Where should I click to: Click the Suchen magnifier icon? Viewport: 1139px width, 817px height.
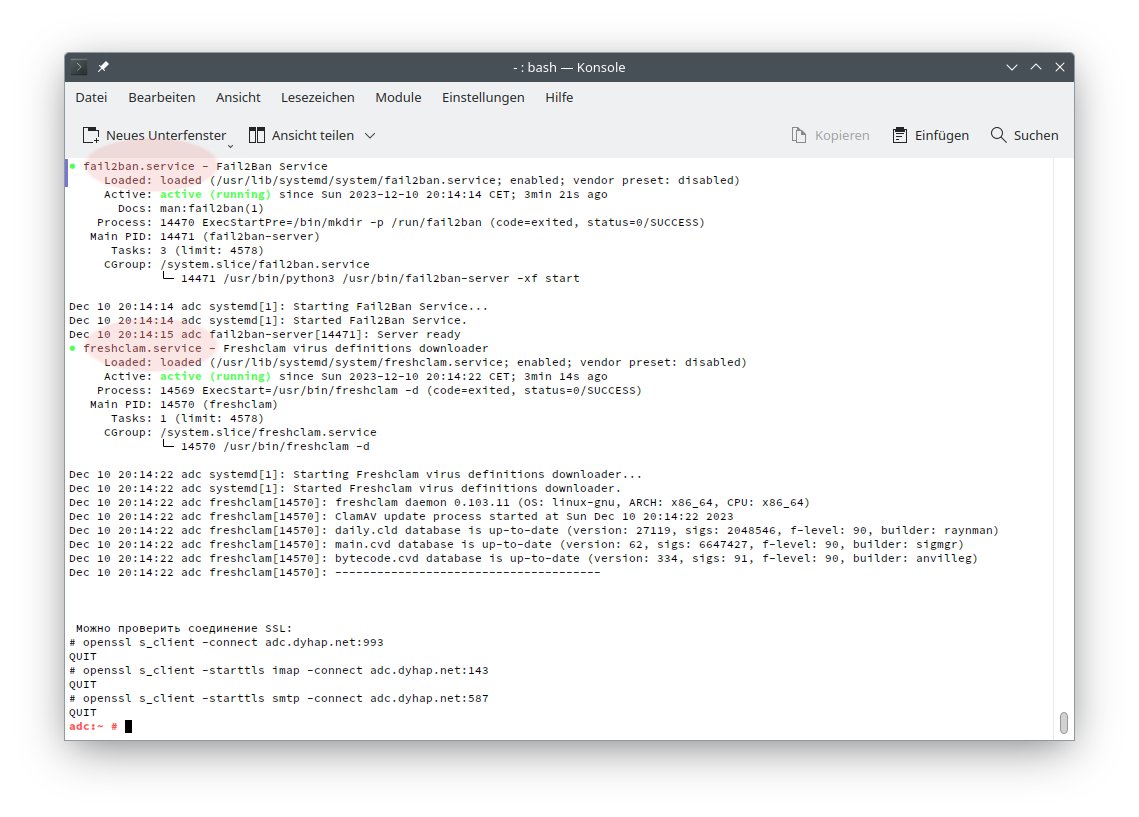(x=998, y=135)
